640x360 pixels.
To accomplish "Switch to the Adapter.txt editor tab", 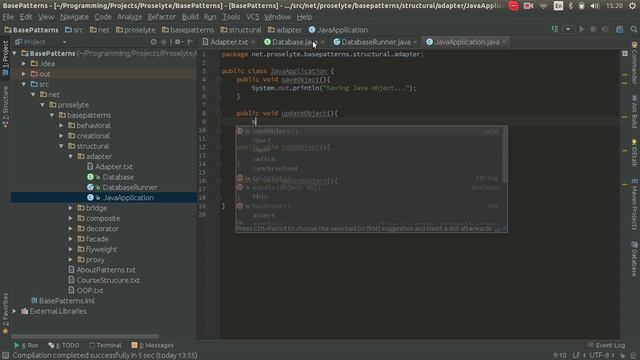I will (x=229, y=42).
